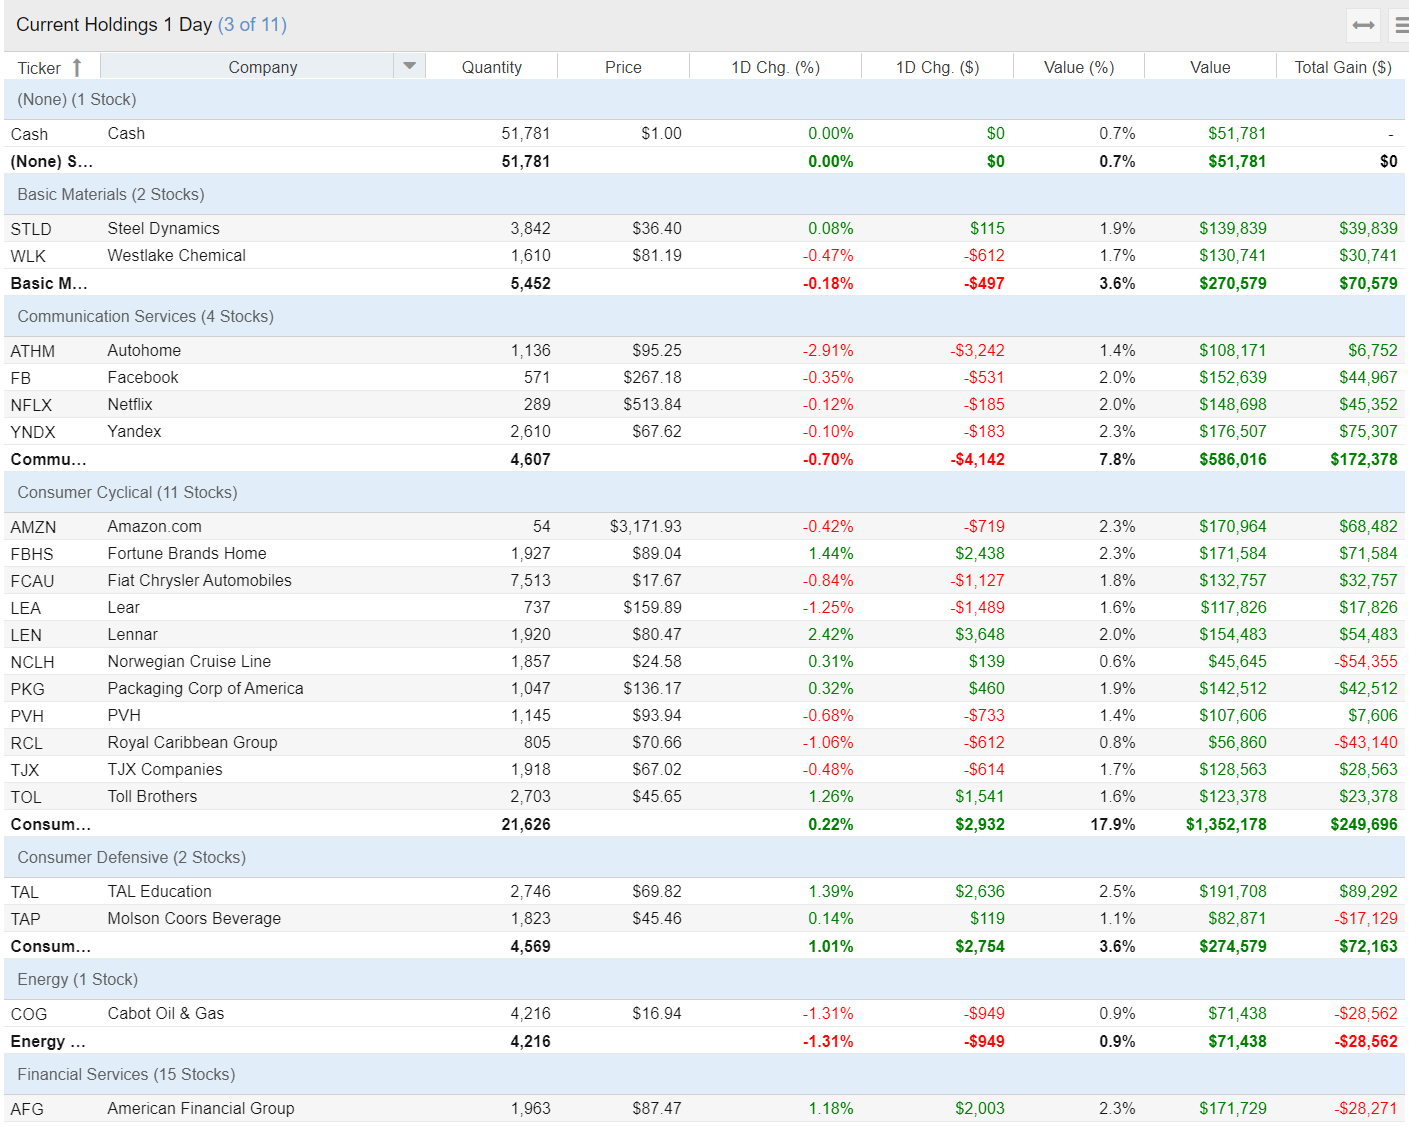
Task: Select the COG ticker
Action: [x=29, y=1014]
